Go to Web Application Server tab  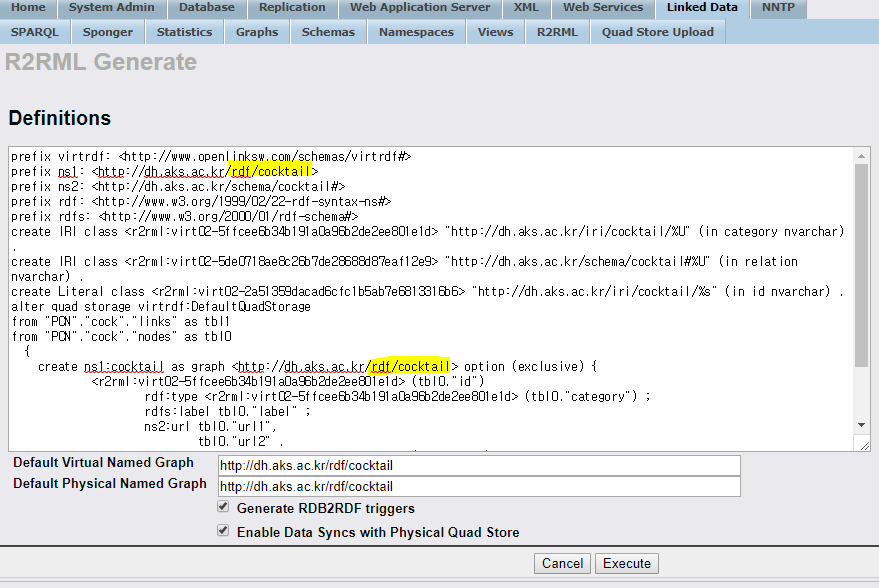pyautogui.click(x=420, y=8)
